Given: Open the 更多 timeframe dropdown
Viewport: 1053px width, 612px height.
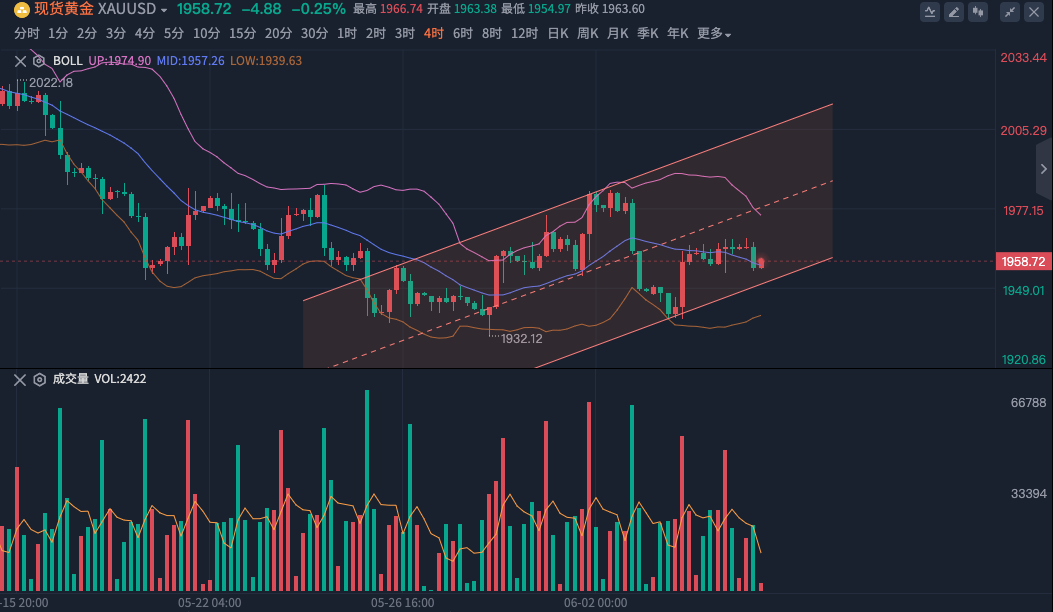Looking at the screenshot, I should coord(714,33).
